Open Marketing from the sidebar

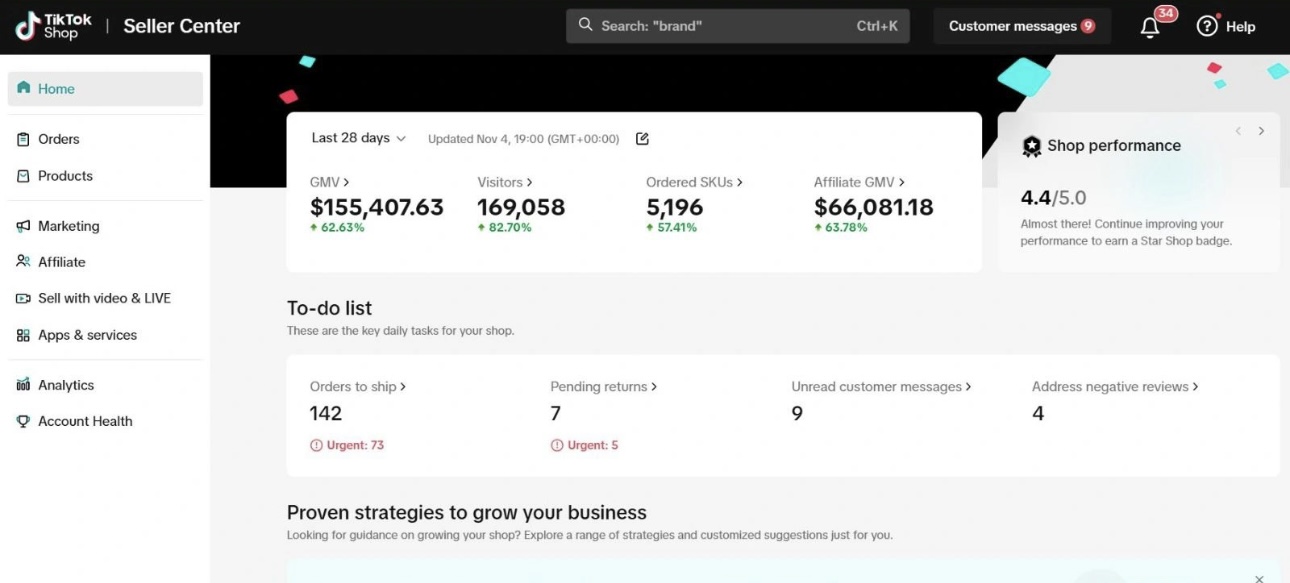[68, 226]
